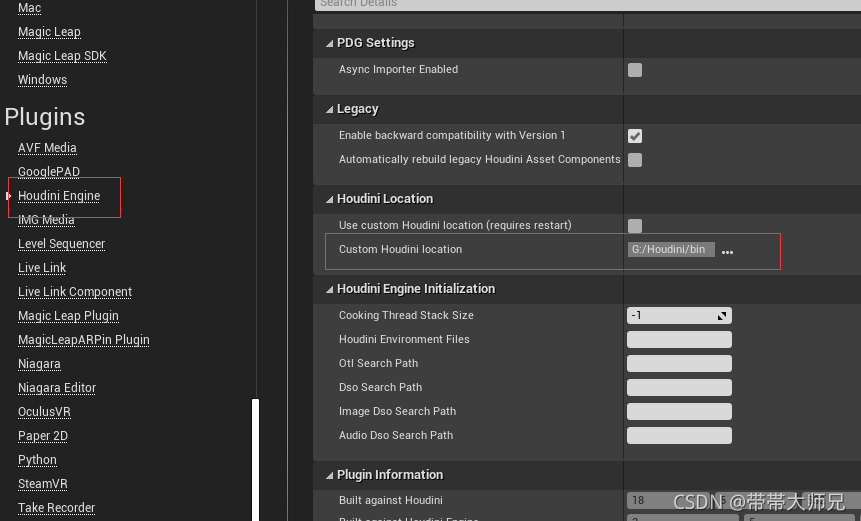This screenshot has width=861, height=521.
Task: Collapse the Legacy section
Action: click(329, 109)
